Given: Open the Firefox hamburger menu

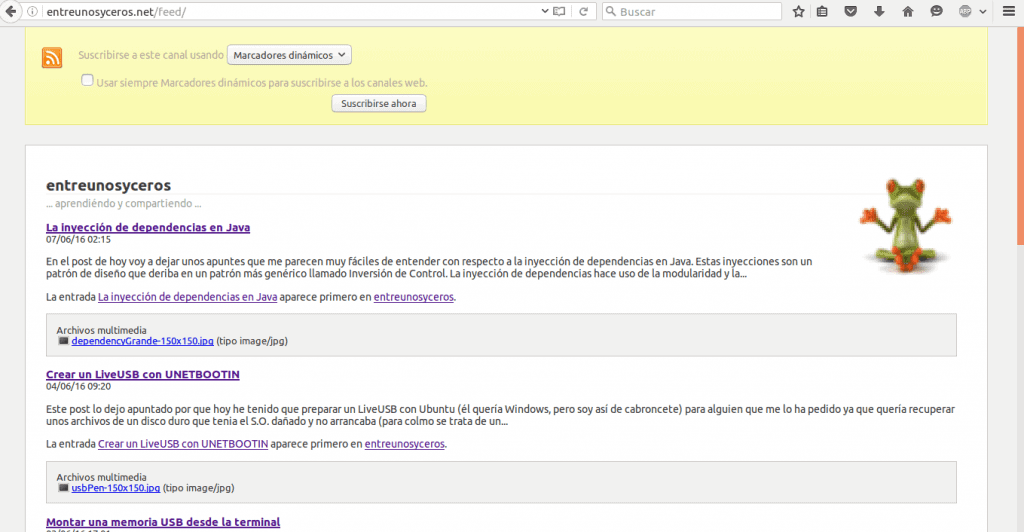Looking at the screenshot, I should click(1009, 11).
